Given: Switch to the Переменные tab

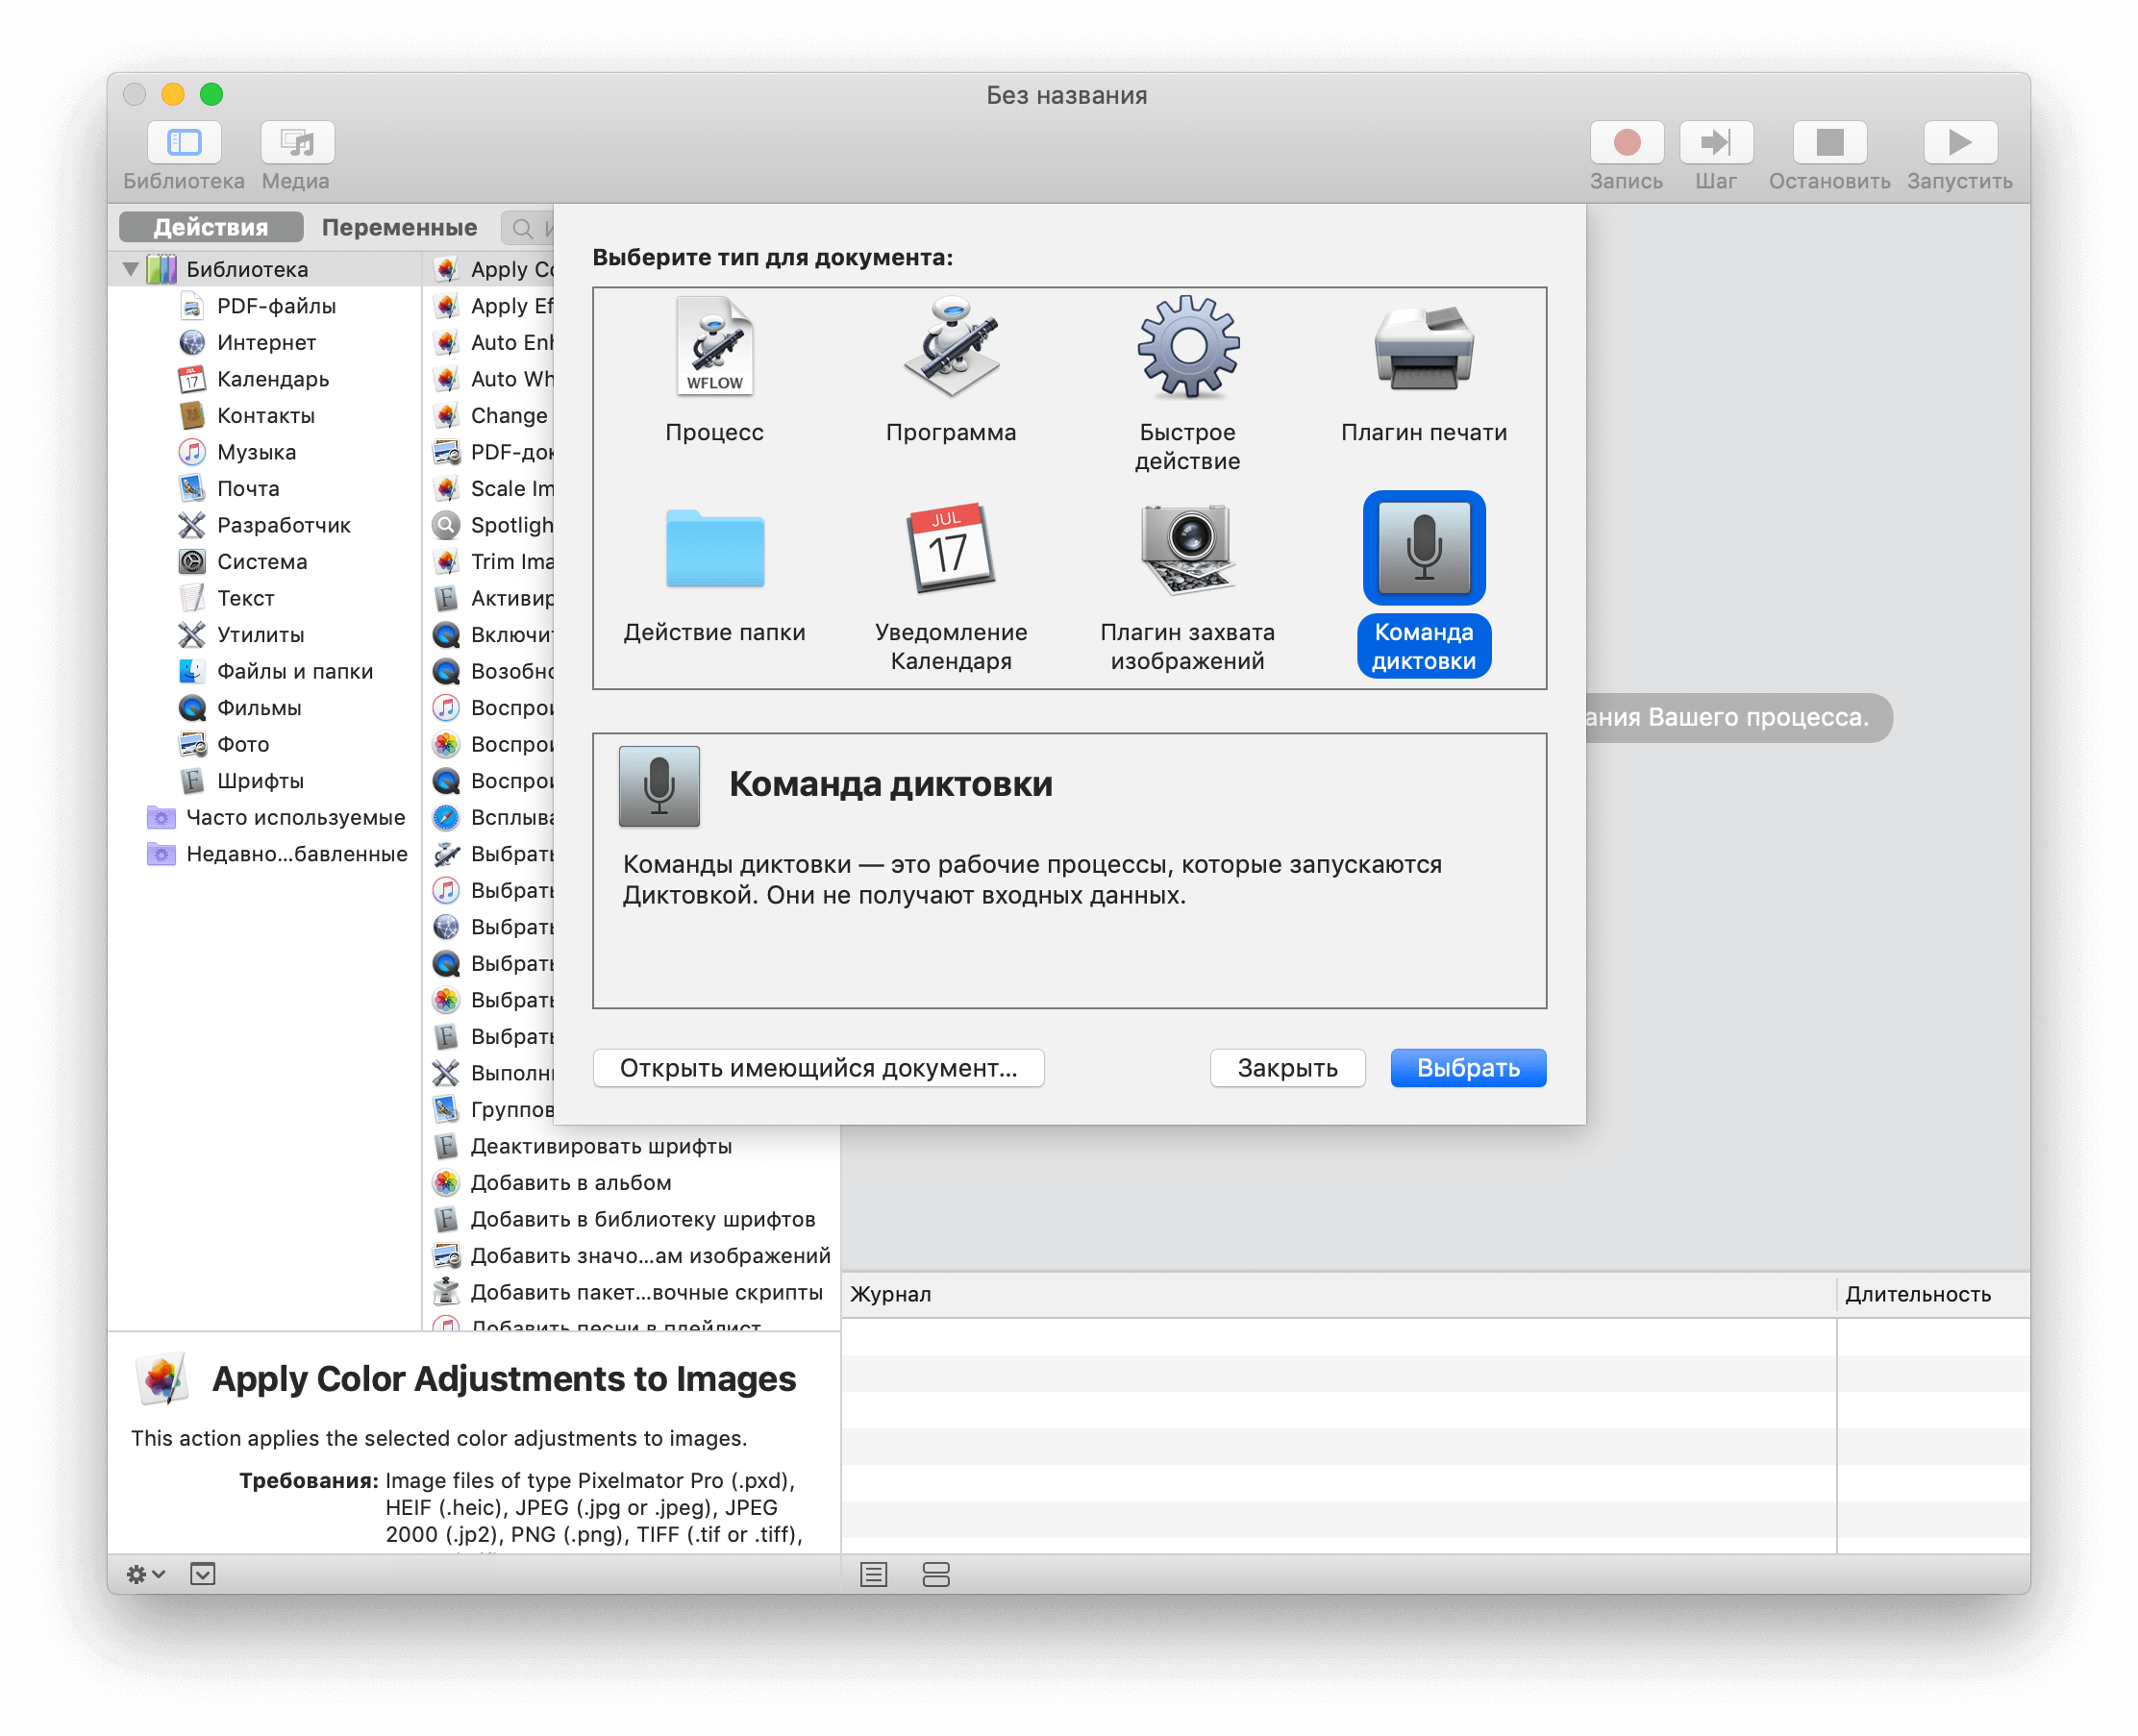Looking at the screenshot, I should (399, 227).
